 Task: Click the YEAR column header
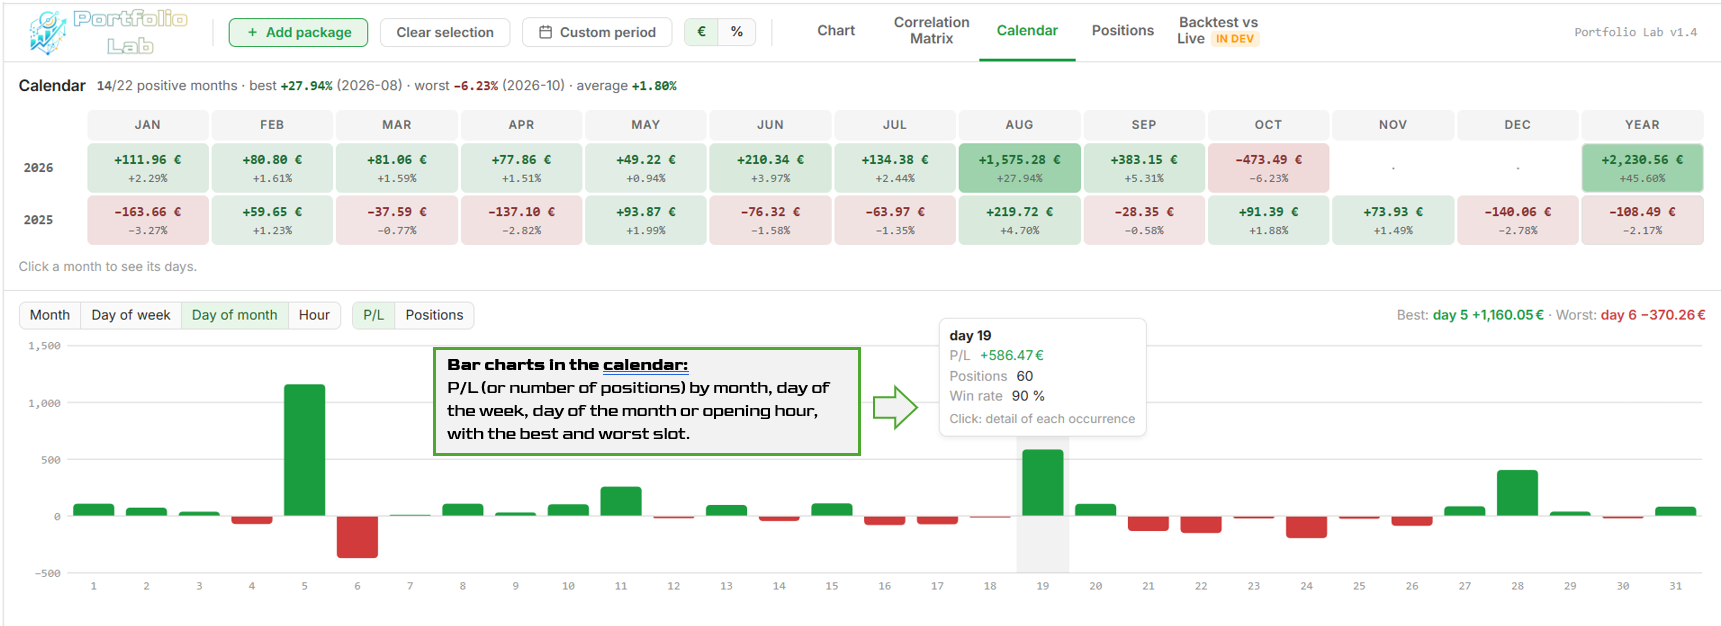coord(1642,125)
